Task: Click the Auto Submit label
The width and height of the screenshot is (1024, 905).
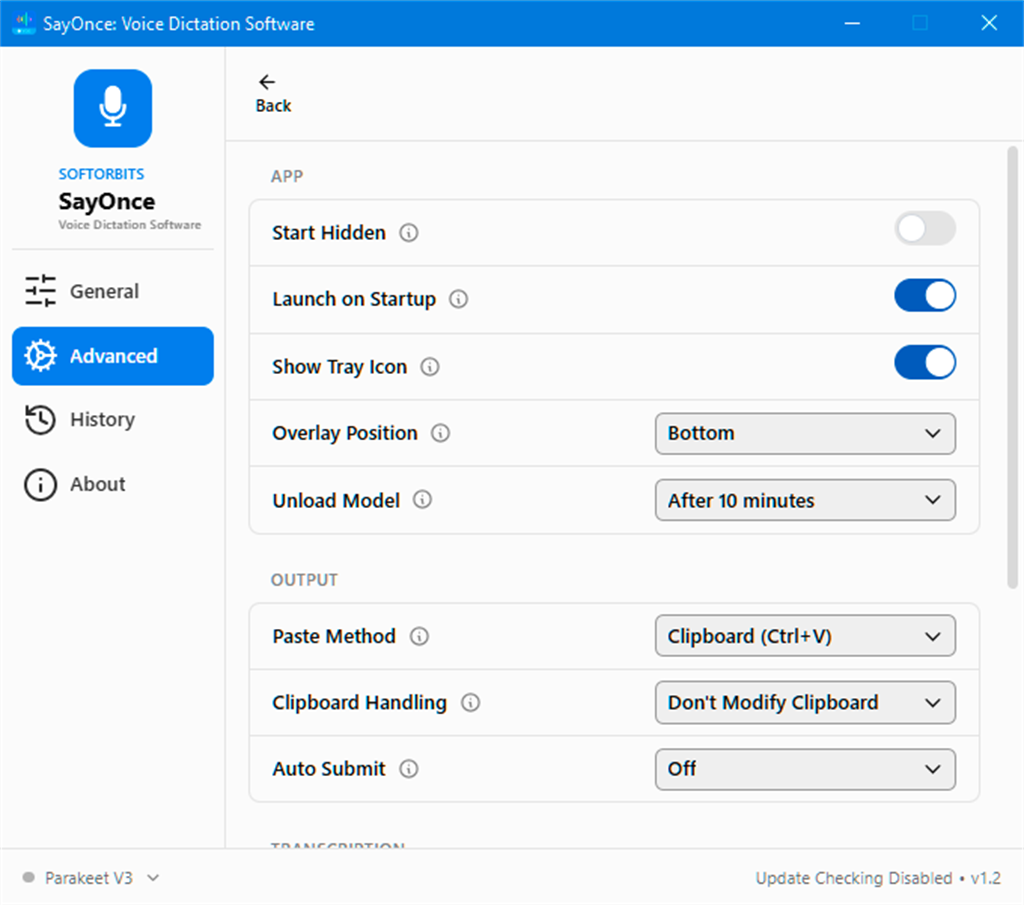Action: point(328,769)
